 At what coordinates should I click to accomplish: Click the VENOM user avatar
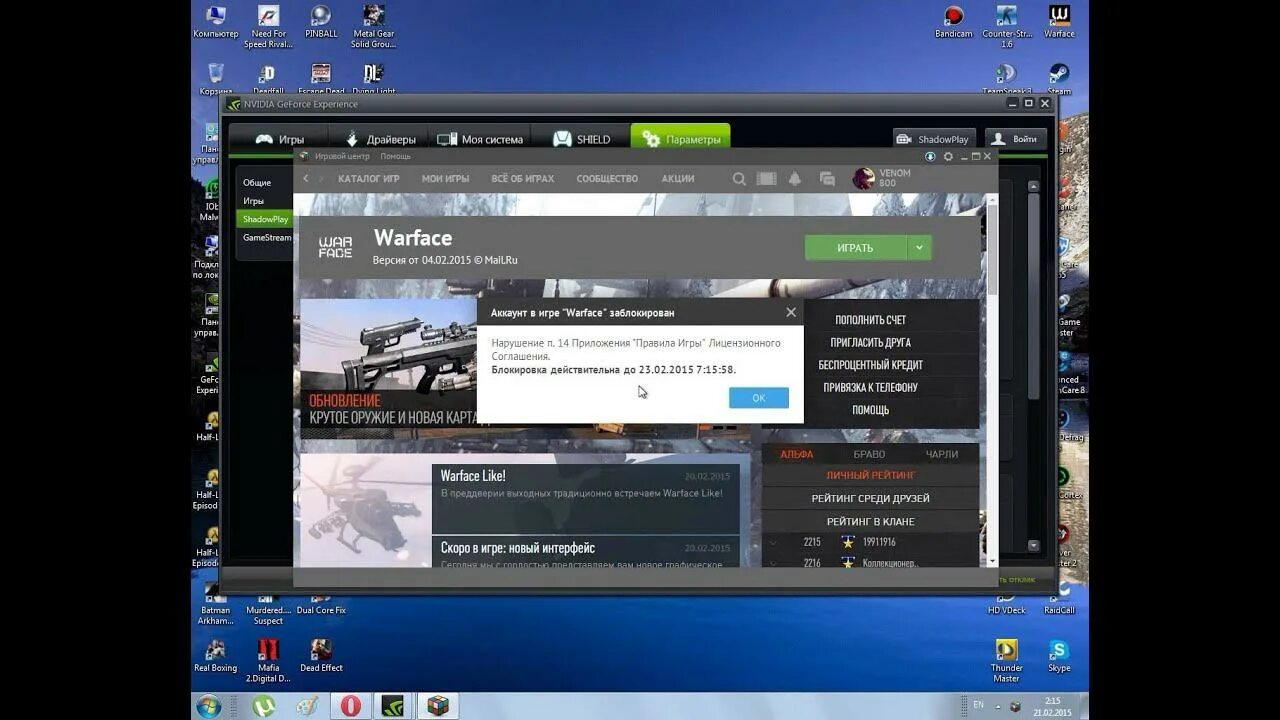pos(863,179)
